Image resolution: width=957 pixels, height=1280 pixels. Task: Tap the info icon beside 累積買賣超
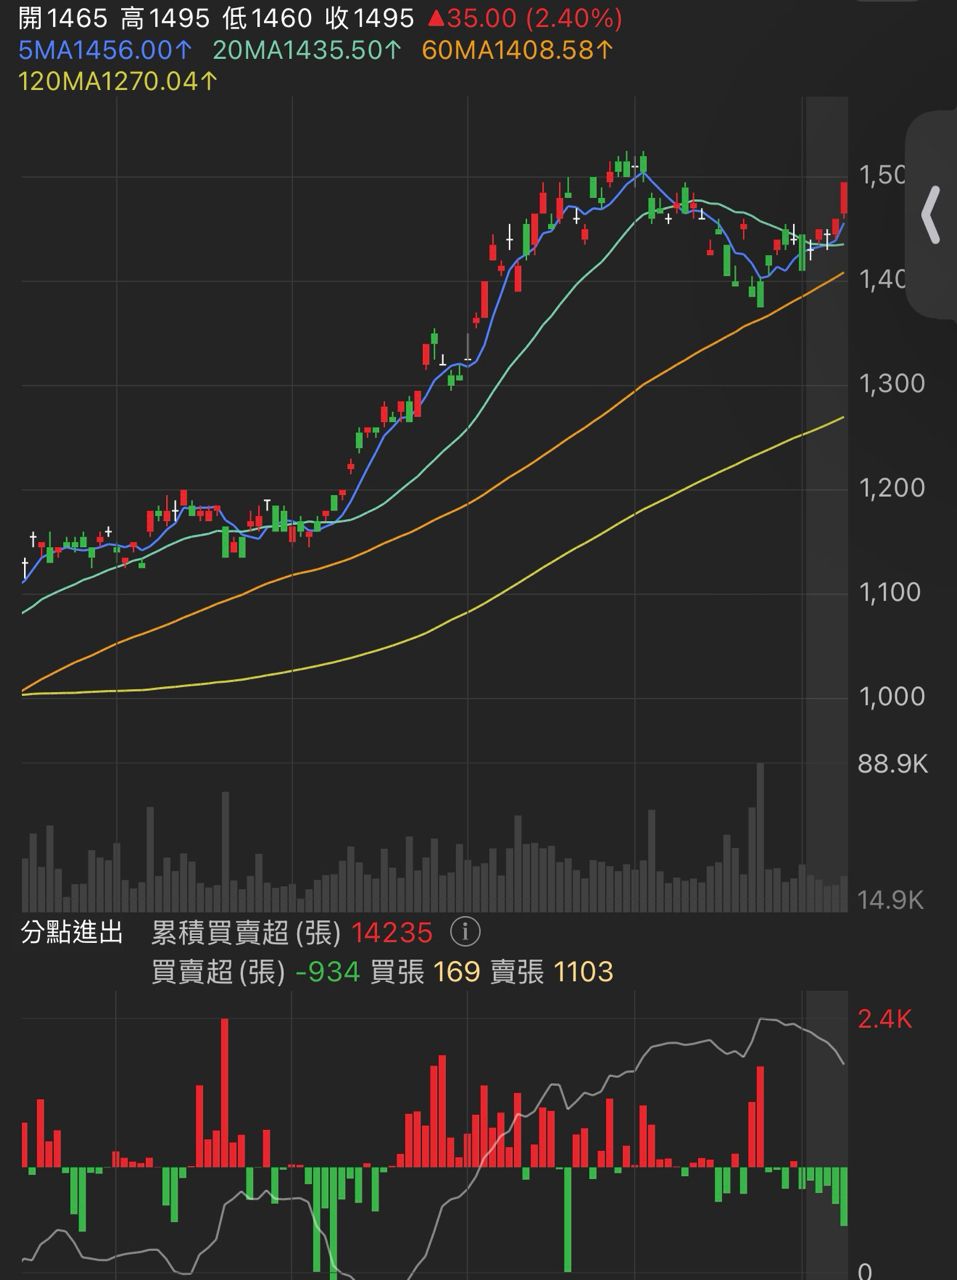[465, 933]
